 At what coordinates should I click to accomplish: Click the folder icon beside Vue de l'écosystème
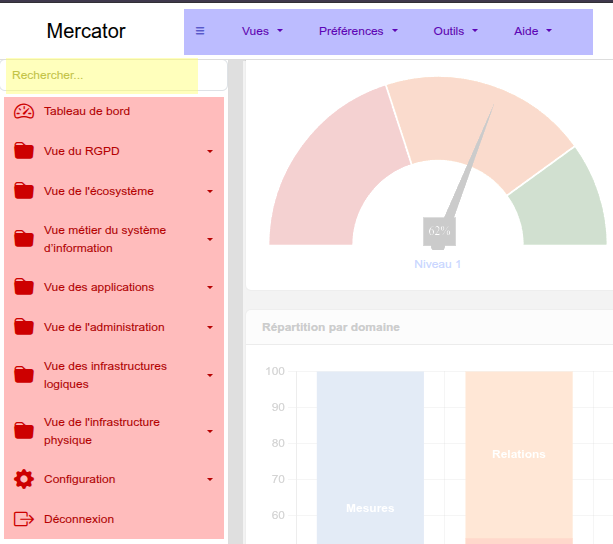point(24,191)
